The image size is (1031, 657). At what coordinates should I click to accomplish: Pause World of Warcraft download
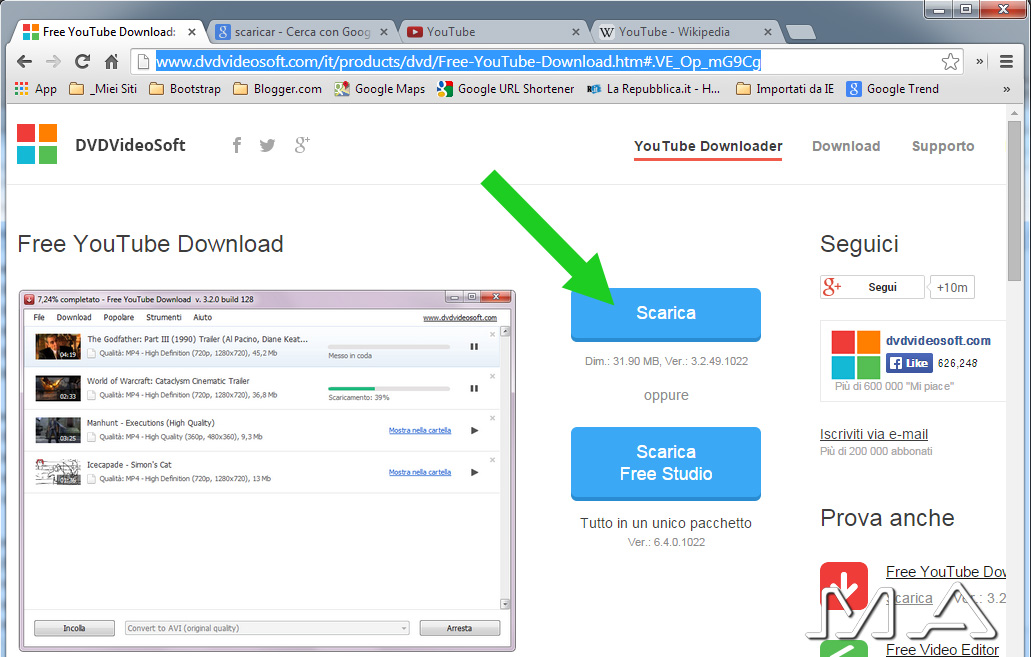[474, 389]
